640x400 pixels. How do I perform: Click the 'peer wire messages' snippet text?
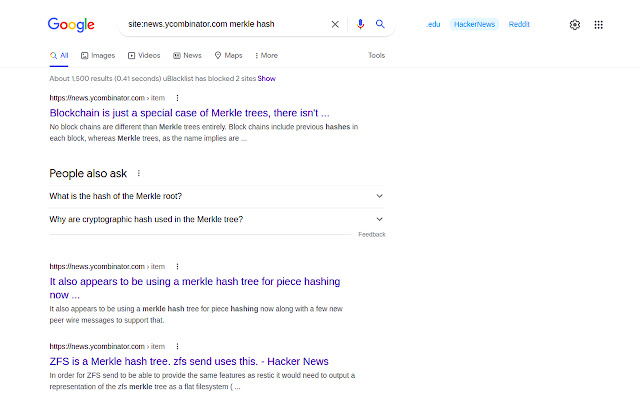(x=107, y=320)
